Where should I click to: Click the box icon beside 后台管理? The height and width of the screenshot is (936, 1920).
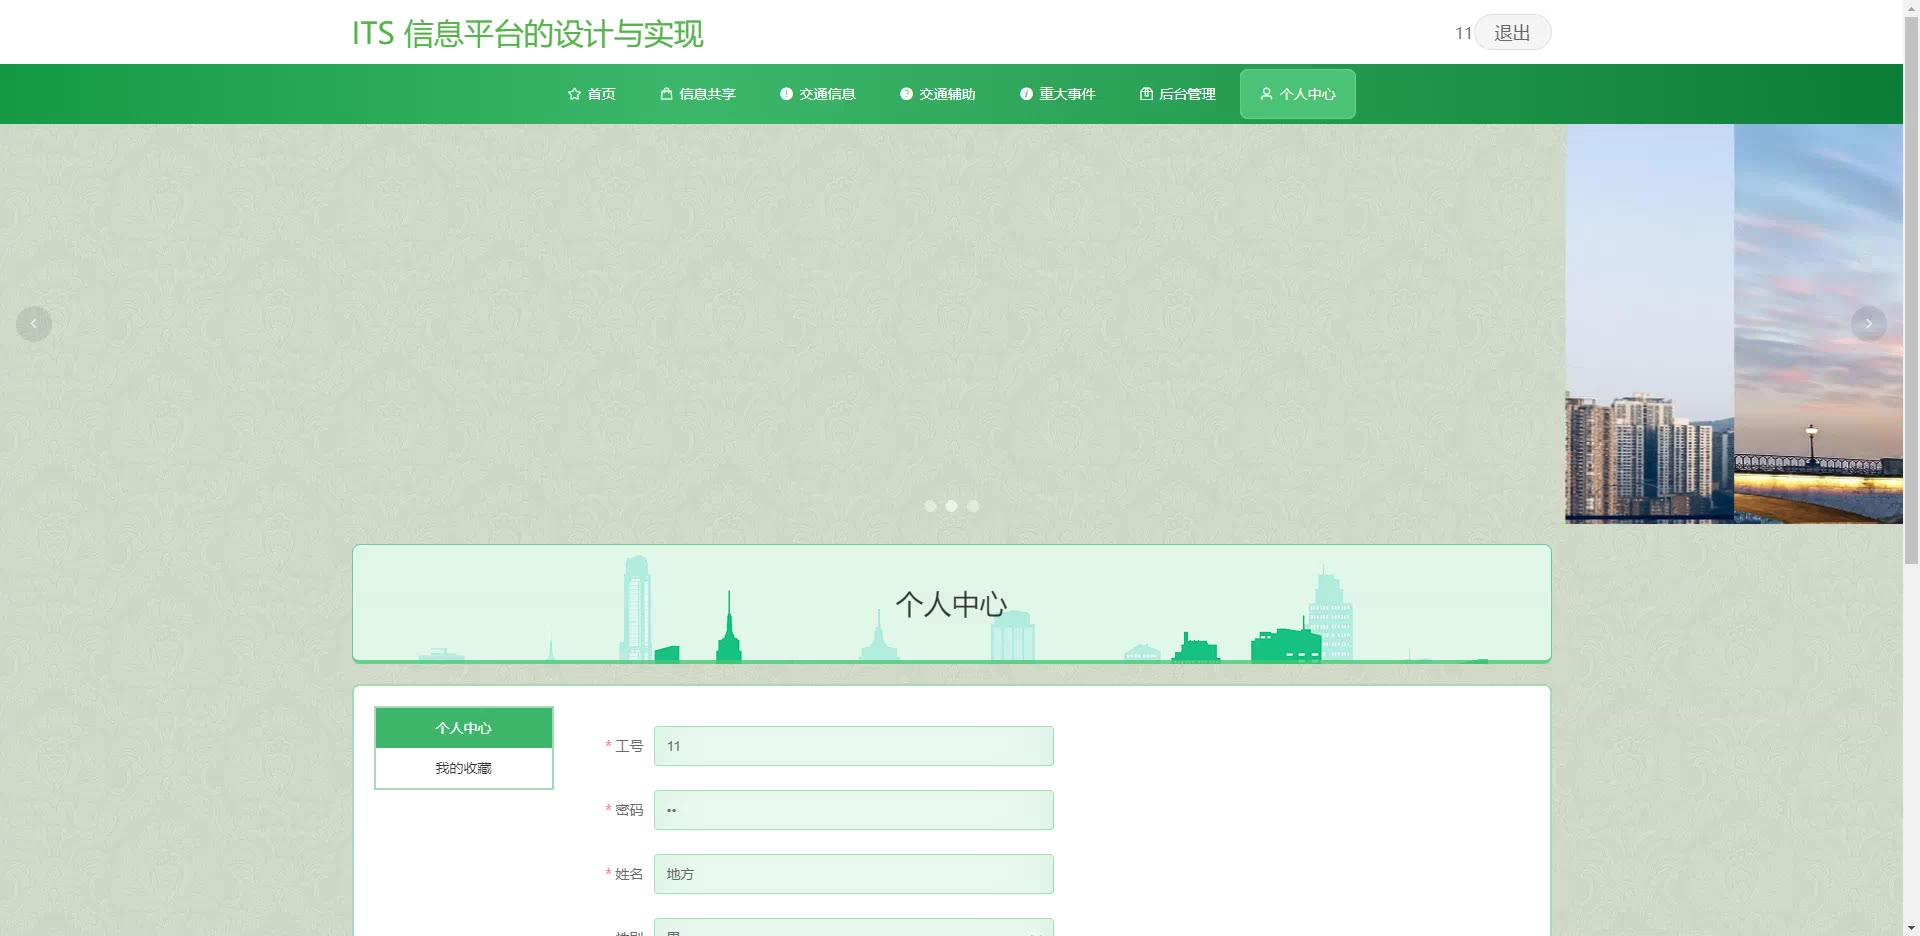tap(1146, 94)
